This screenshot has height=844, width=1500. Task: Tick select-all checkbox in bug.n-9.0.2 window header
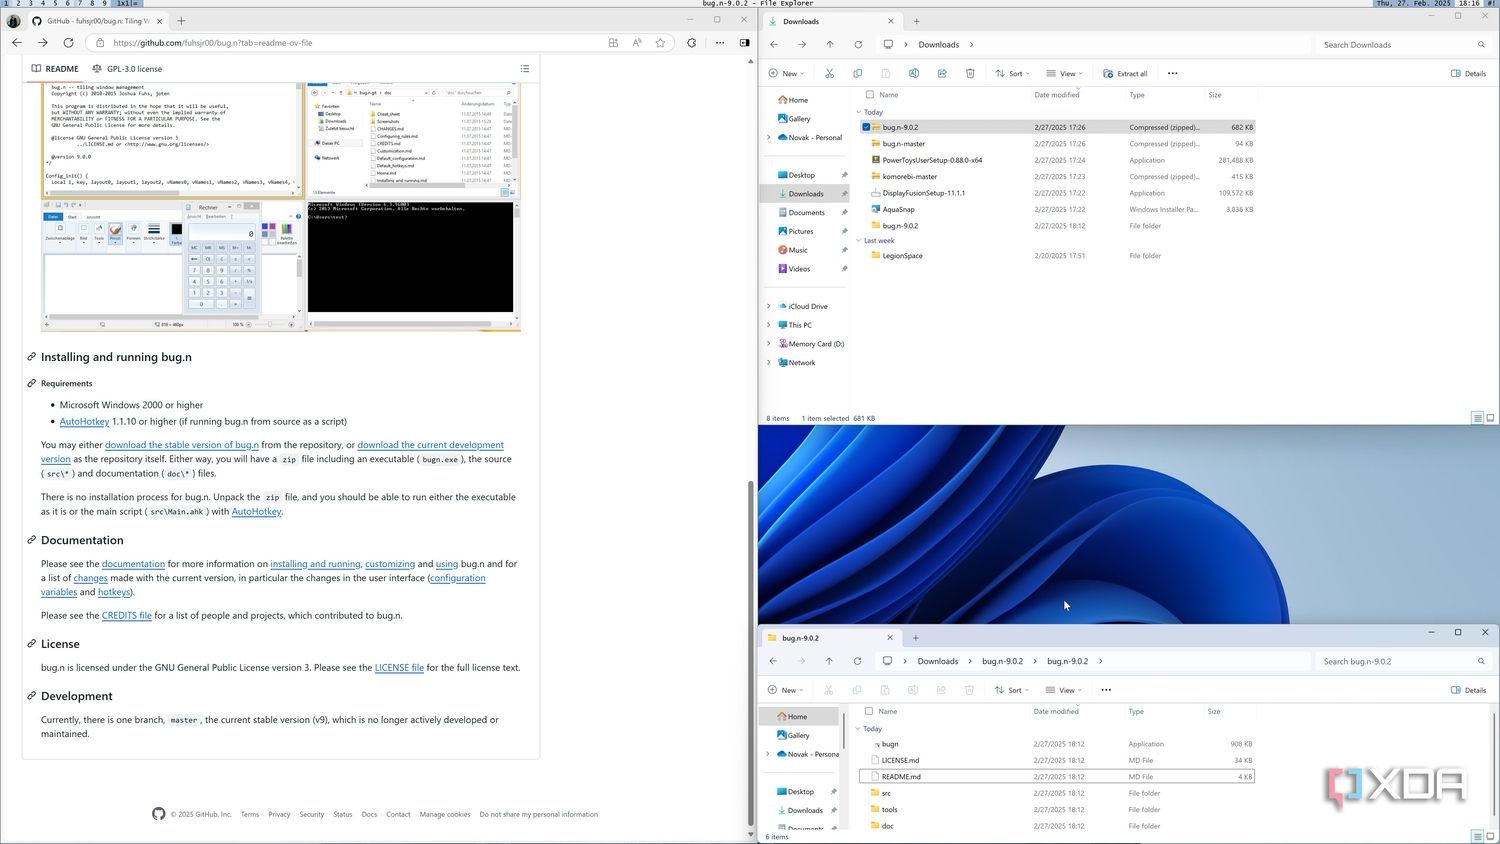point(868,711)
